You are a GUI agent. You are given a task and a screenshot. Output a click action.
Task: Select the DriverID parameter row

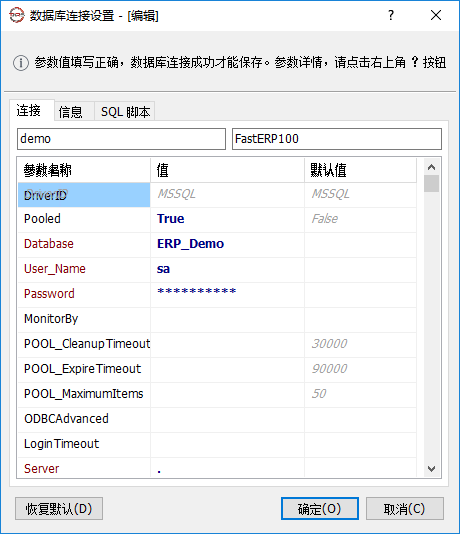[217, 195]
